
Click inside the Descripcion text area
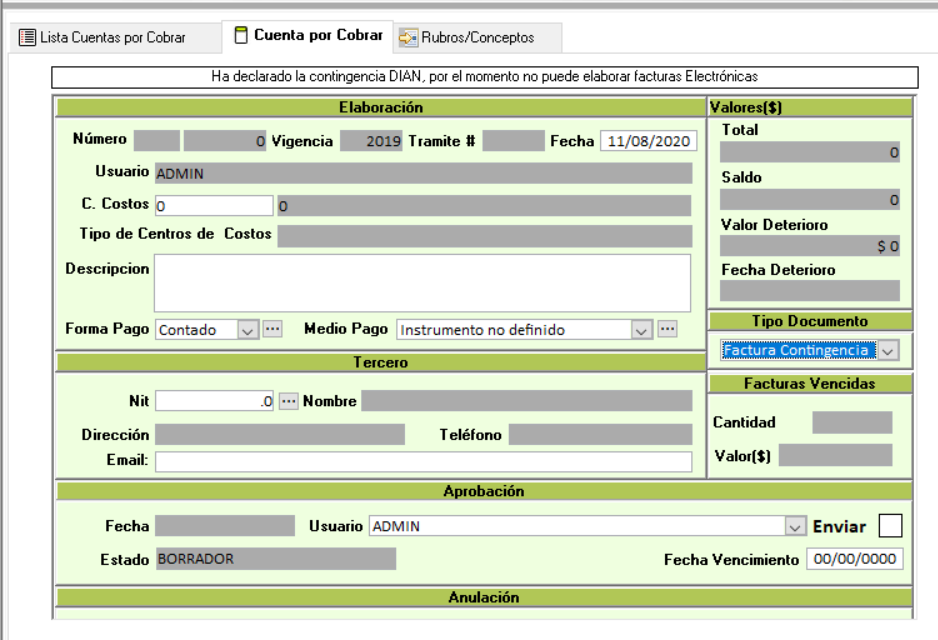point(421,283)
